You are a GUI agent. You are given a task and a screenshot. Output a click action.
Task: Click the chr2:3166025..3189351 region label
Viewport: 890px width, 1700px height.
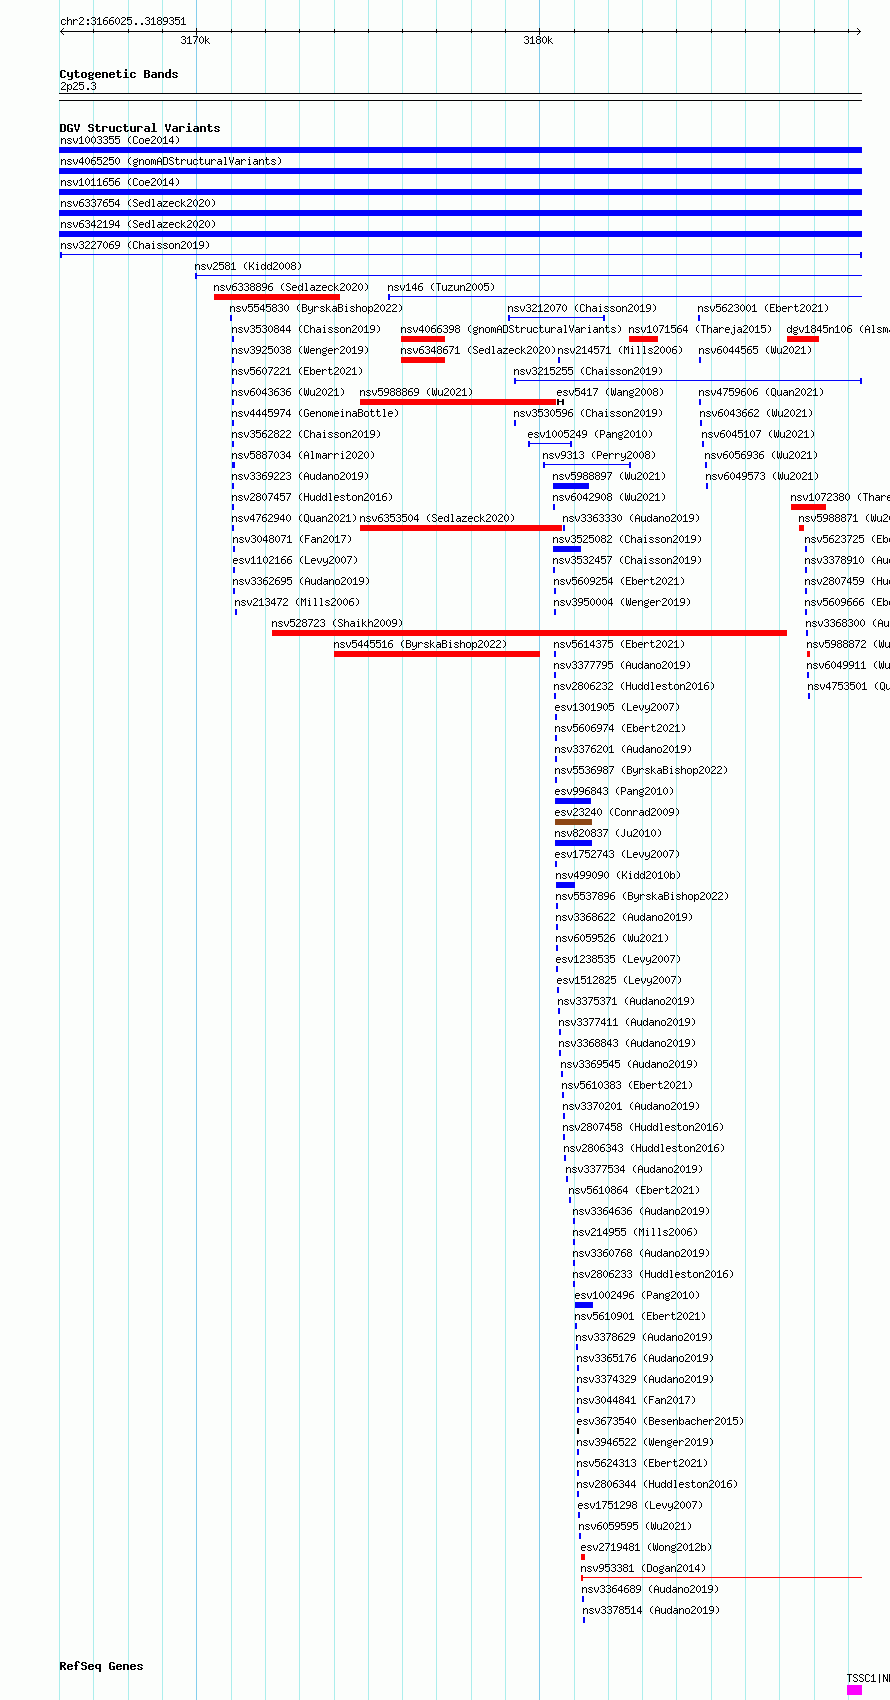(123, 21)
